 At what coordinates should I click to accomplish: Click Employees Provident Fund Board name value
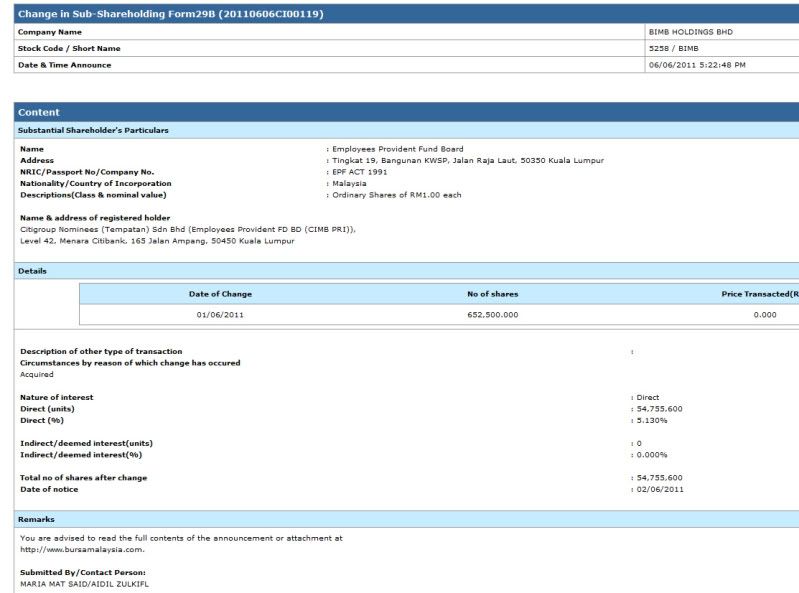click(398, 149)
